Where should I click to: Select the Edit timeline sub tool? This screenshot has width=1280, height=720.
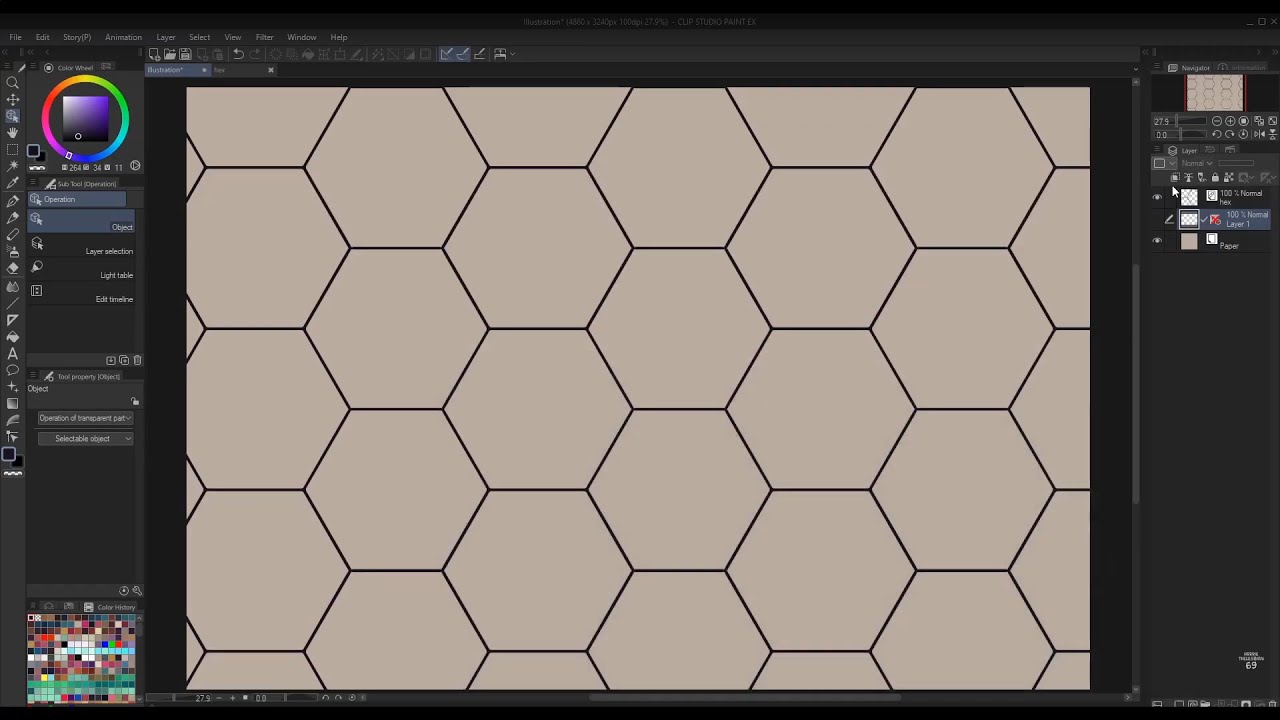tap(80, 294)
